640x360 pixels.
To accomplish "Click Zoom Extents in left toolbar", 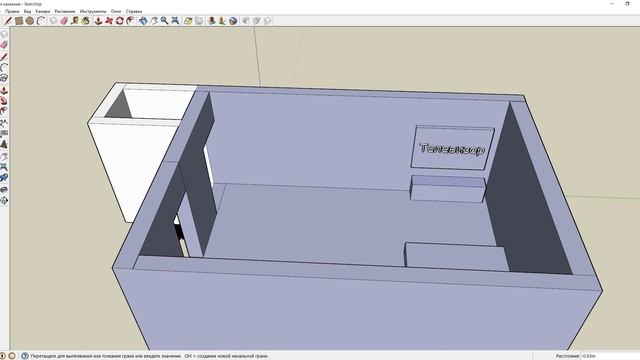I will click(x=4, y=167).
